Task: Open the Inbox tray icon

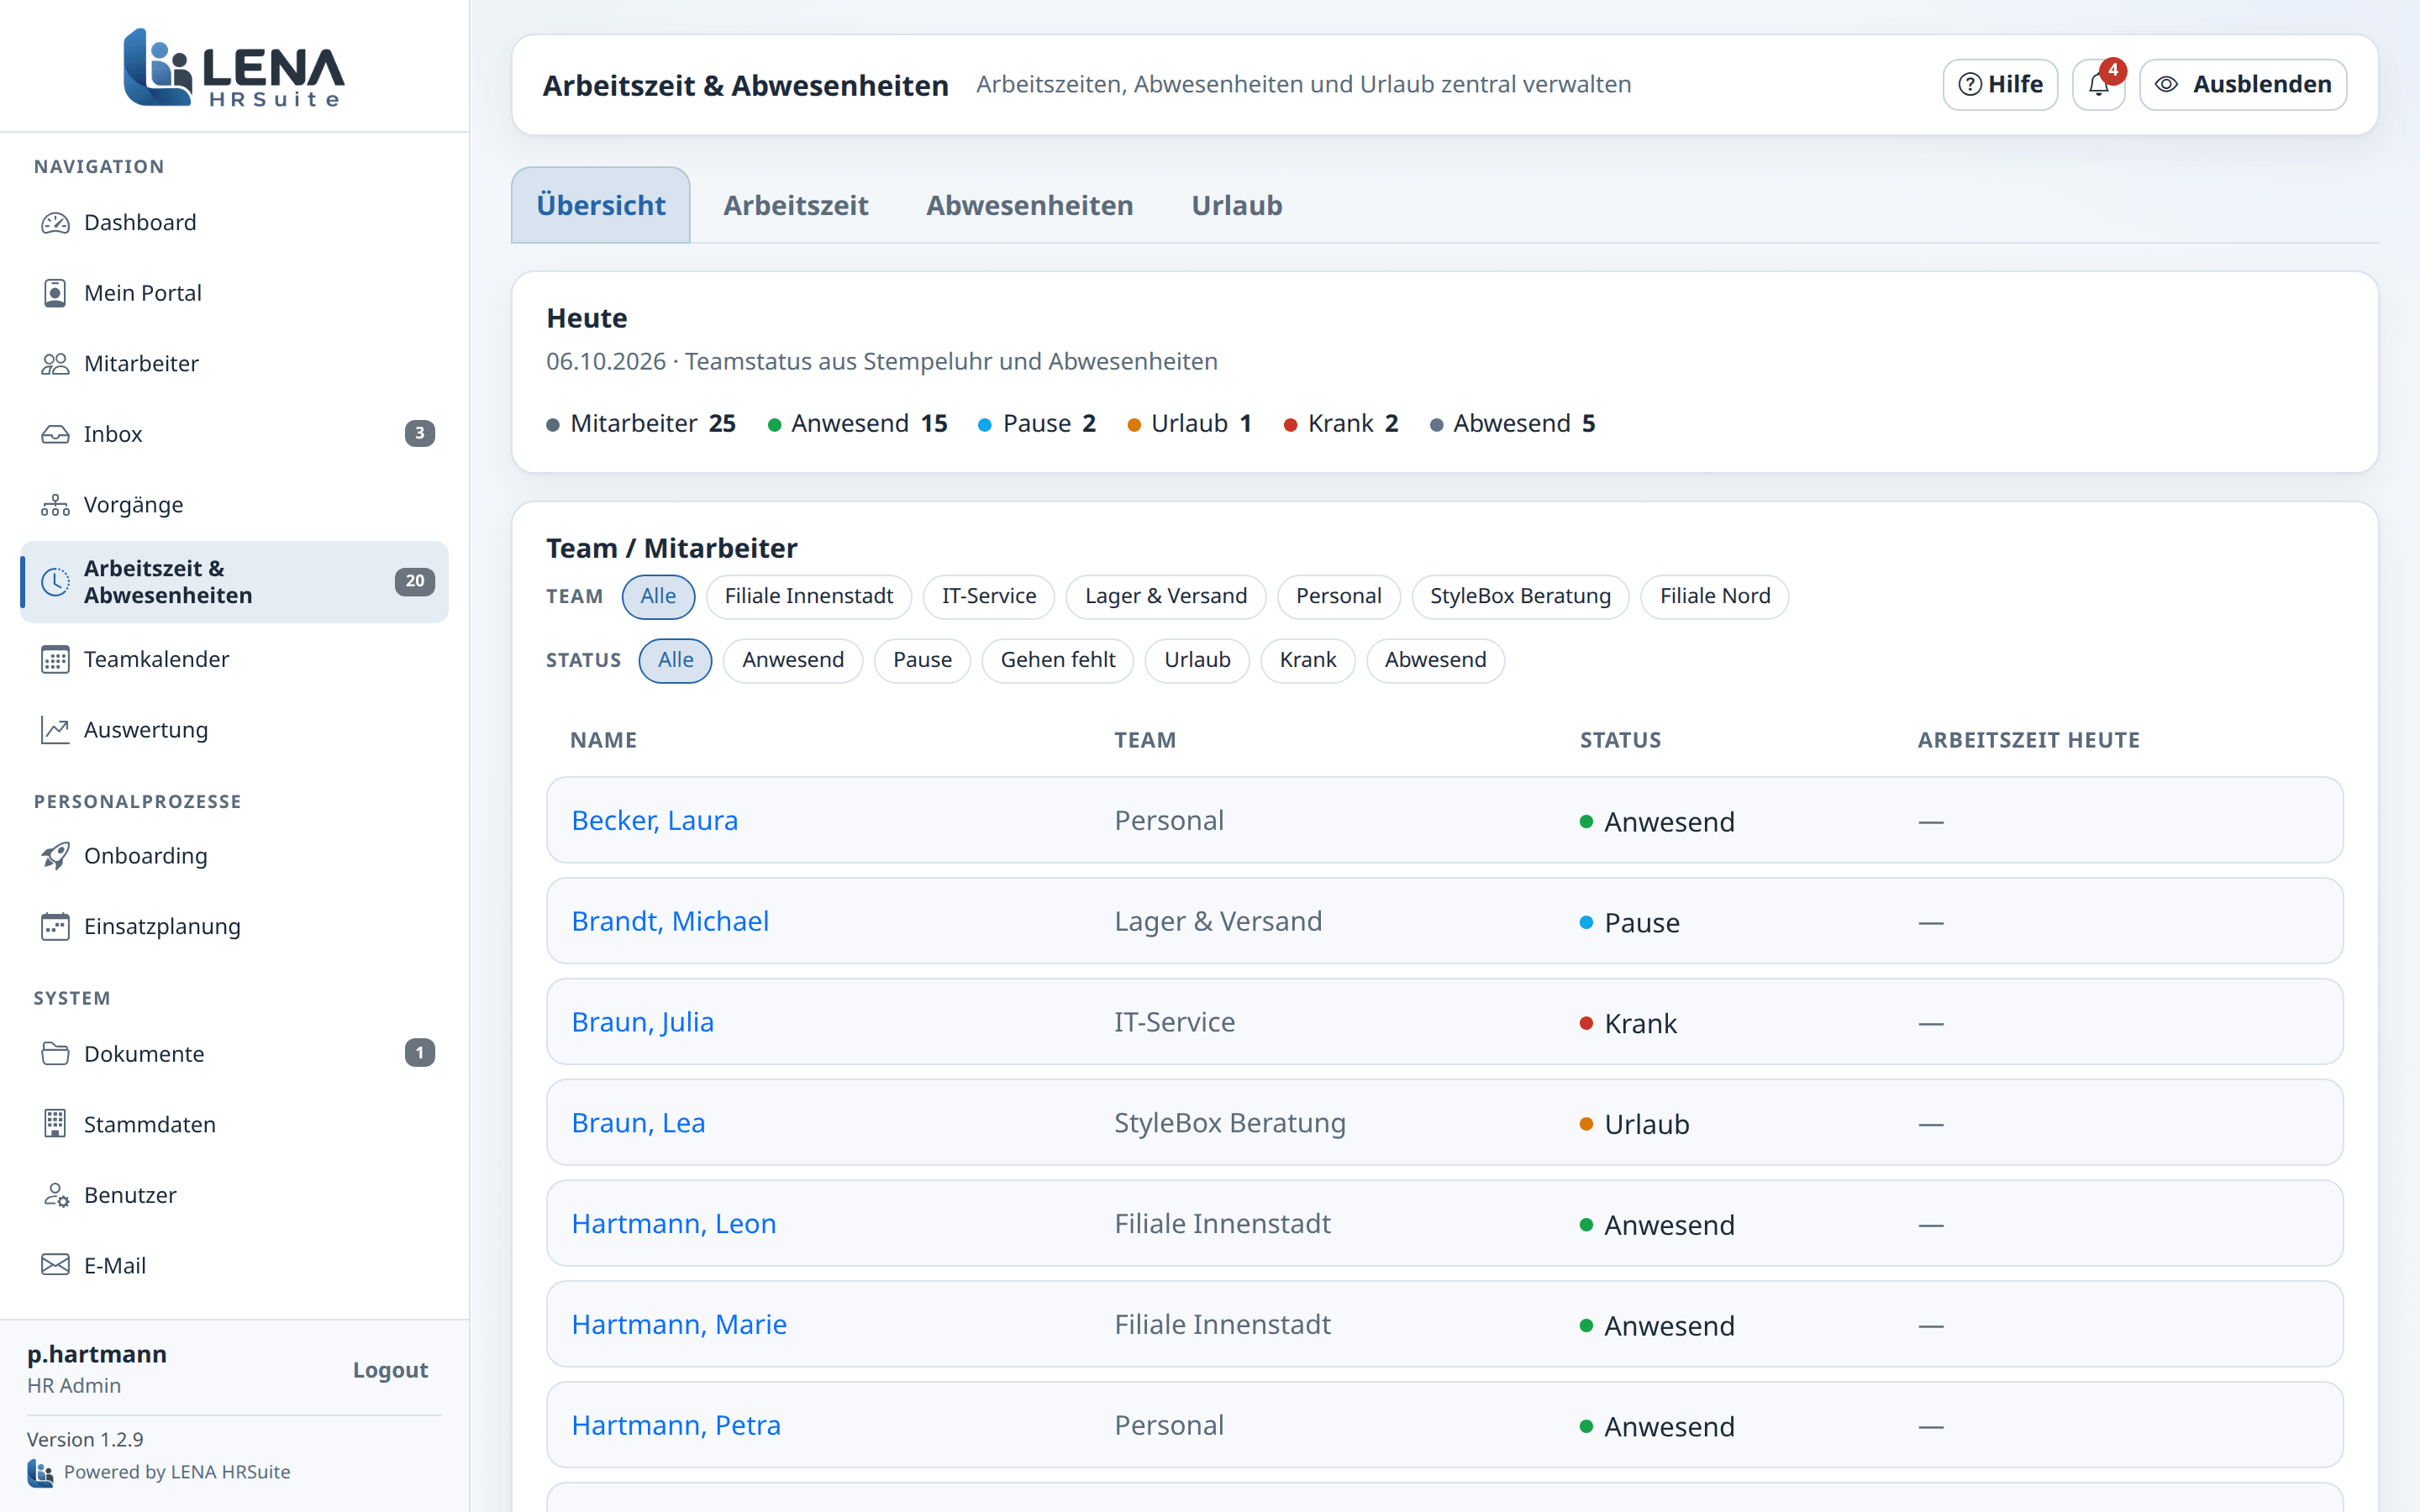Action: pyautogui.click(x=55, y=434)
